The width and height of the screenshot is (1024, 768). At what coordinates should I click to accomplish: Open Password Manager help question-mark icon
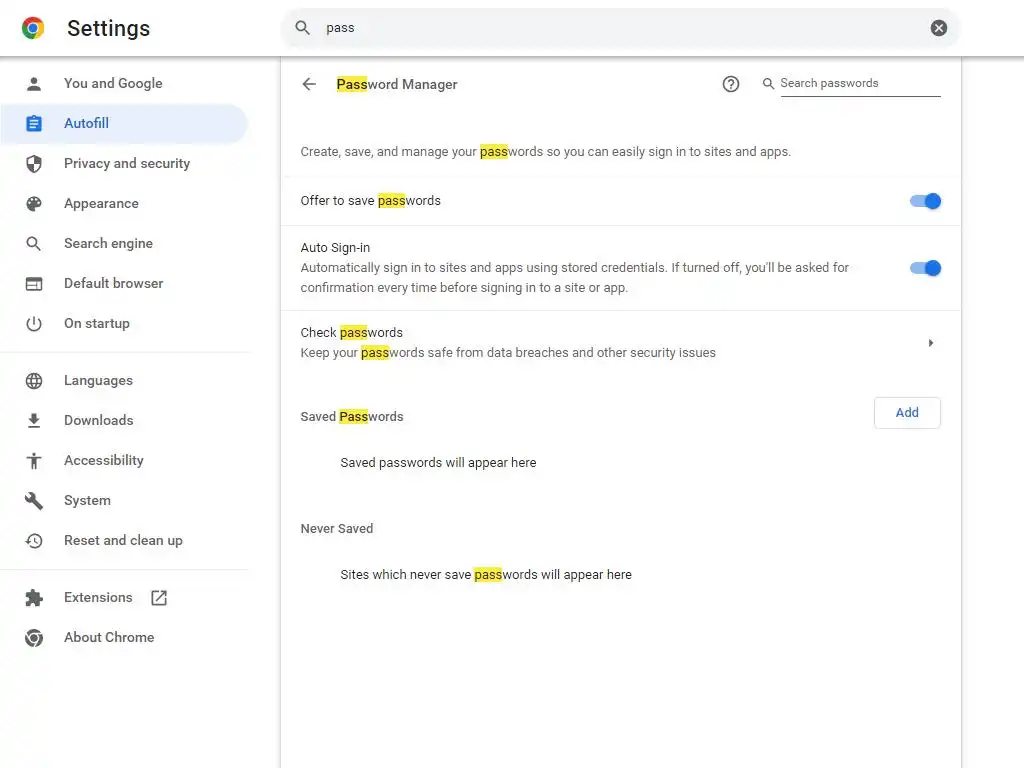(731, 84)
